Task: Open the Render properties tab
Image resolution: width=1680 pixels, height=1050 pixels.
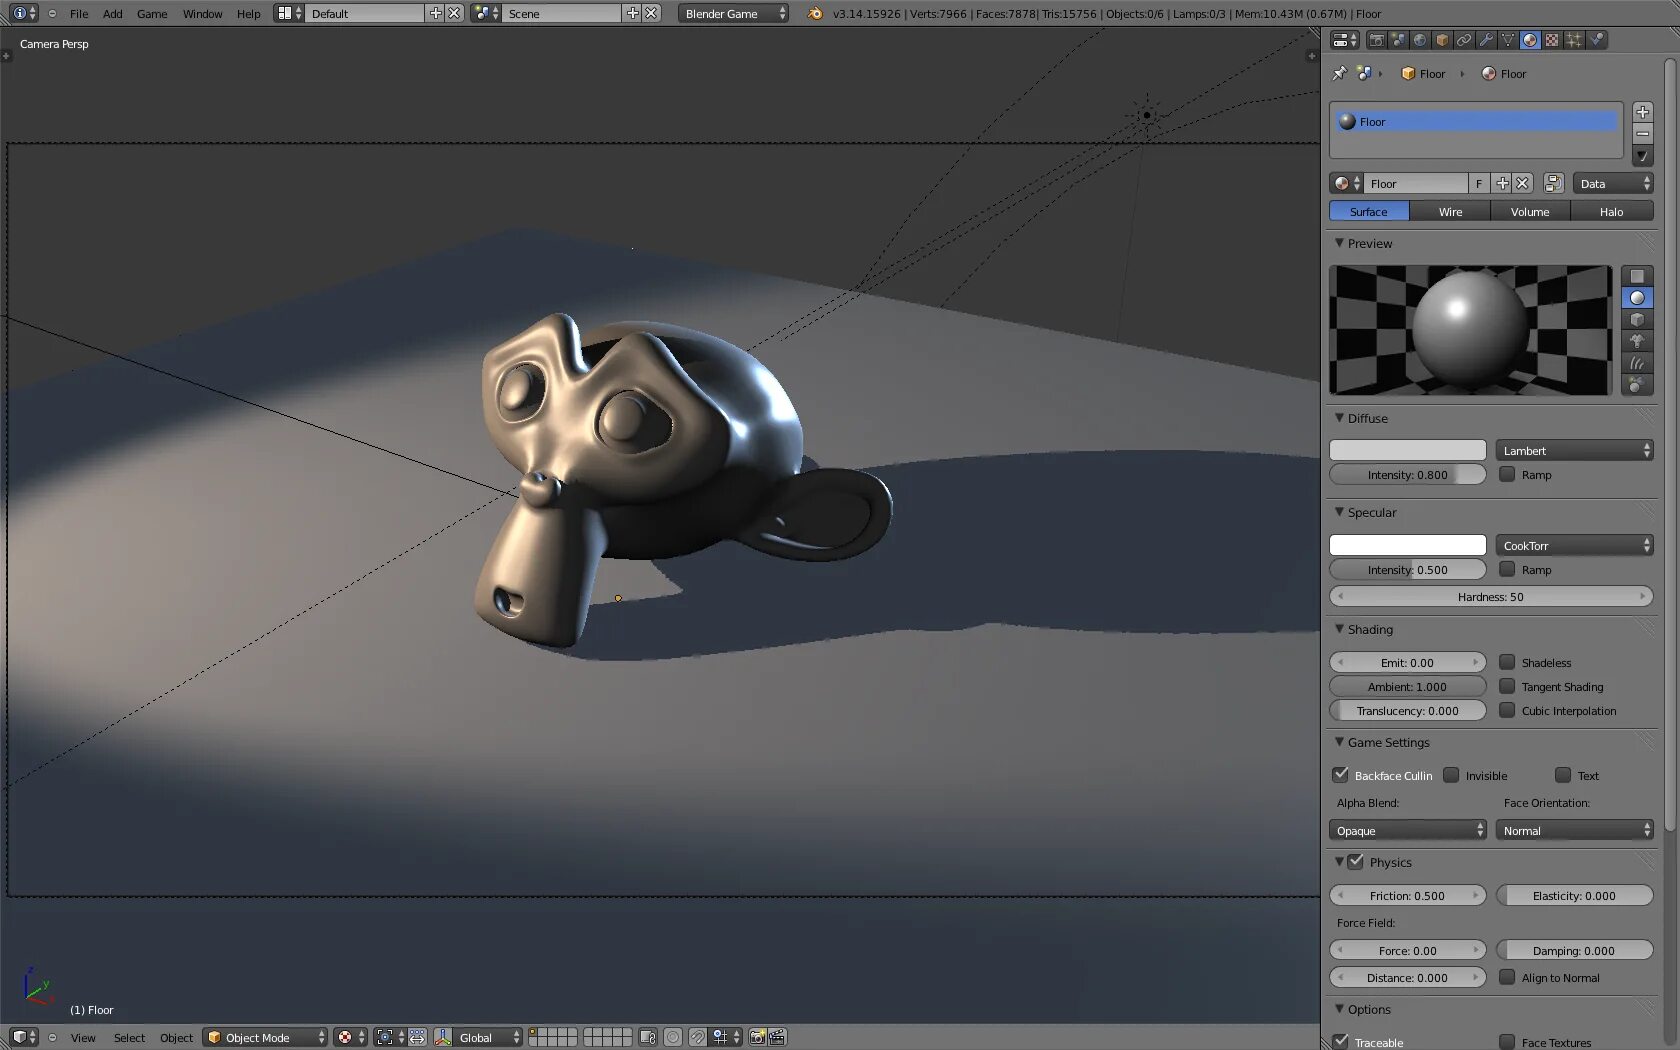Action: [x=1376, y=40]
